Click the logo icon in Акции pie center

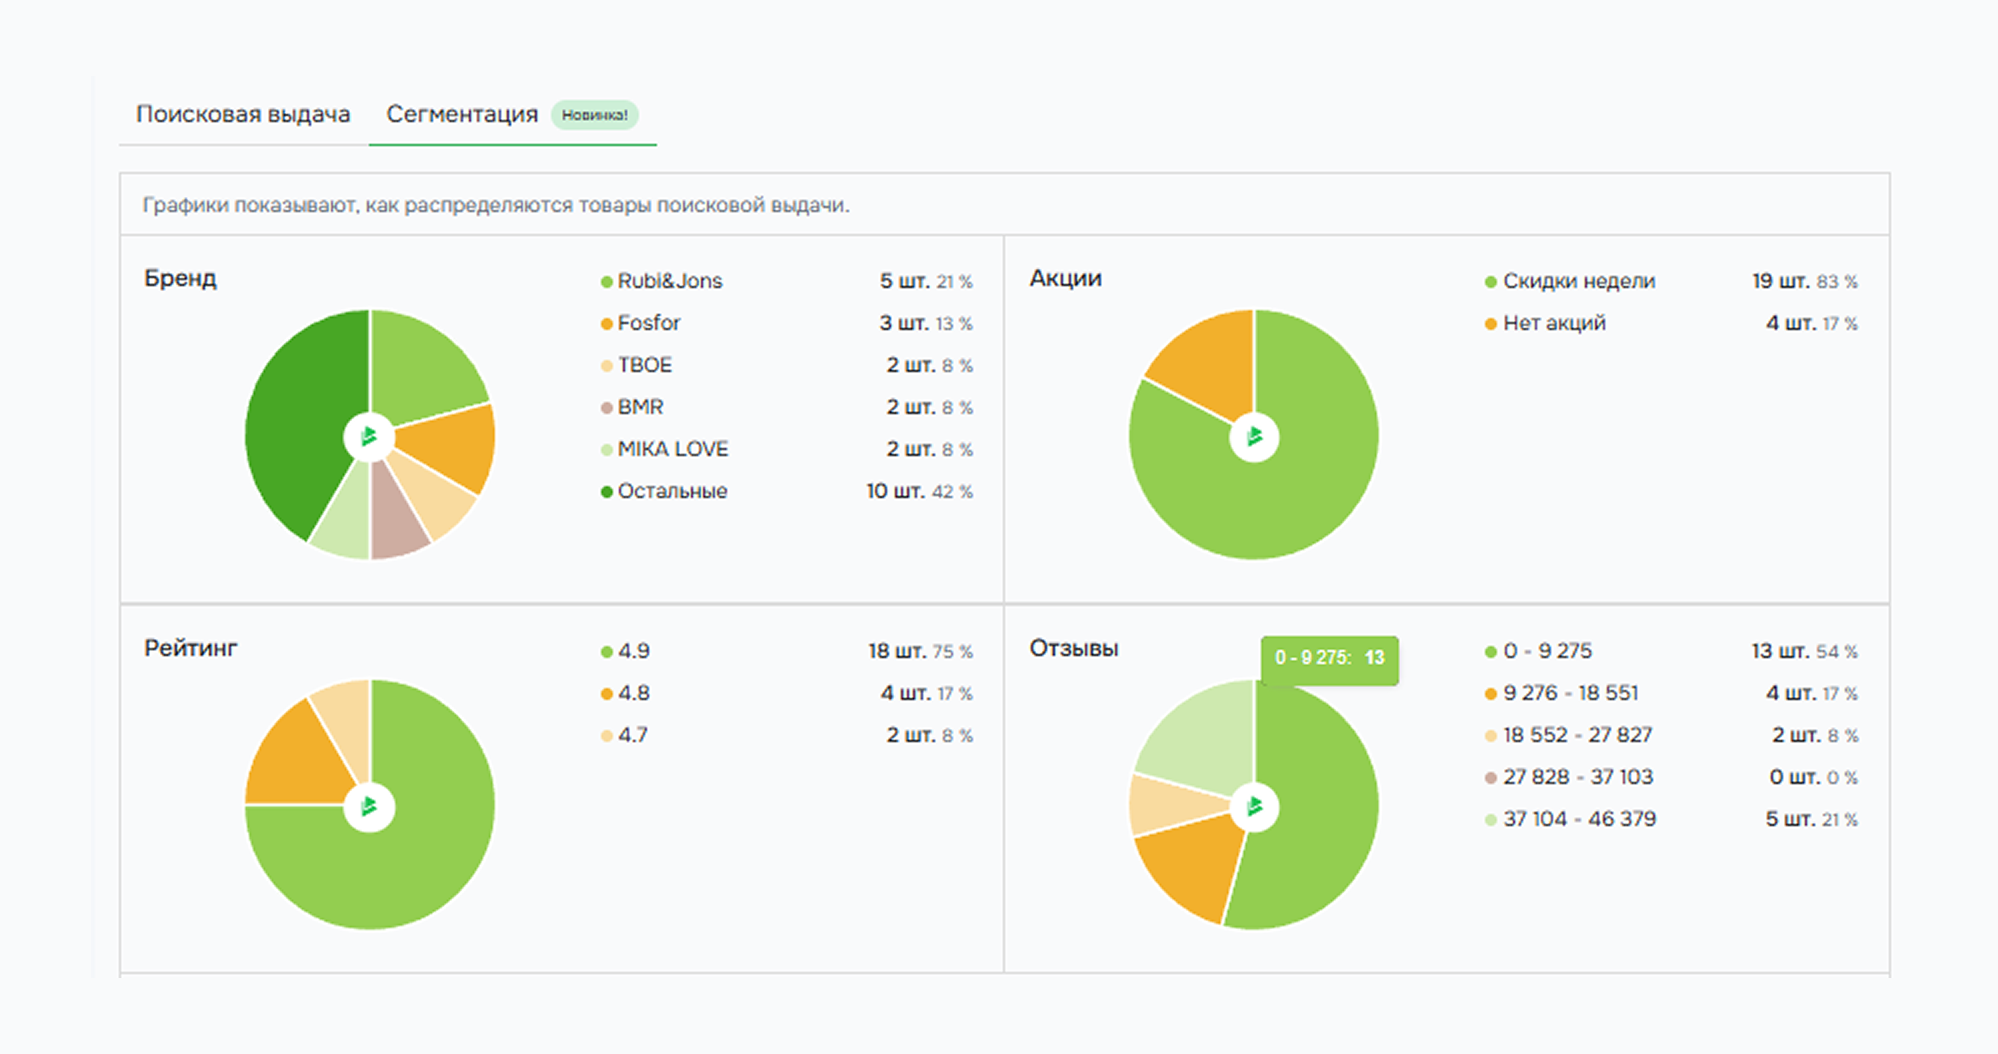1254,437
